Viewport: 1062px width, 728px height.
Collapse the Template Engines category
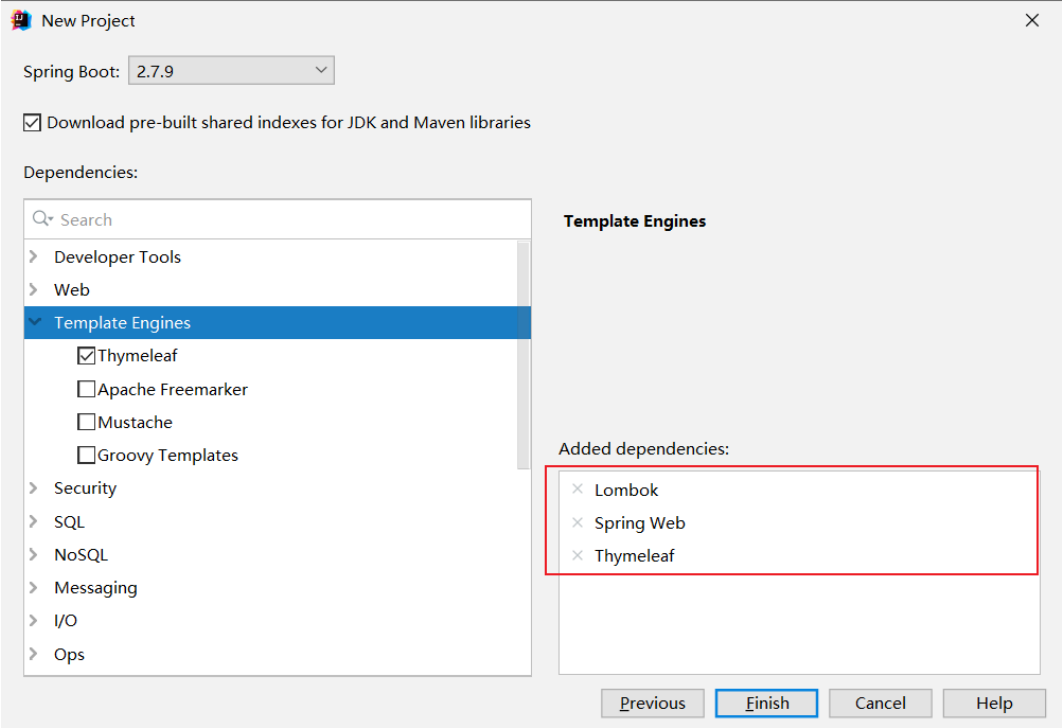35,323
